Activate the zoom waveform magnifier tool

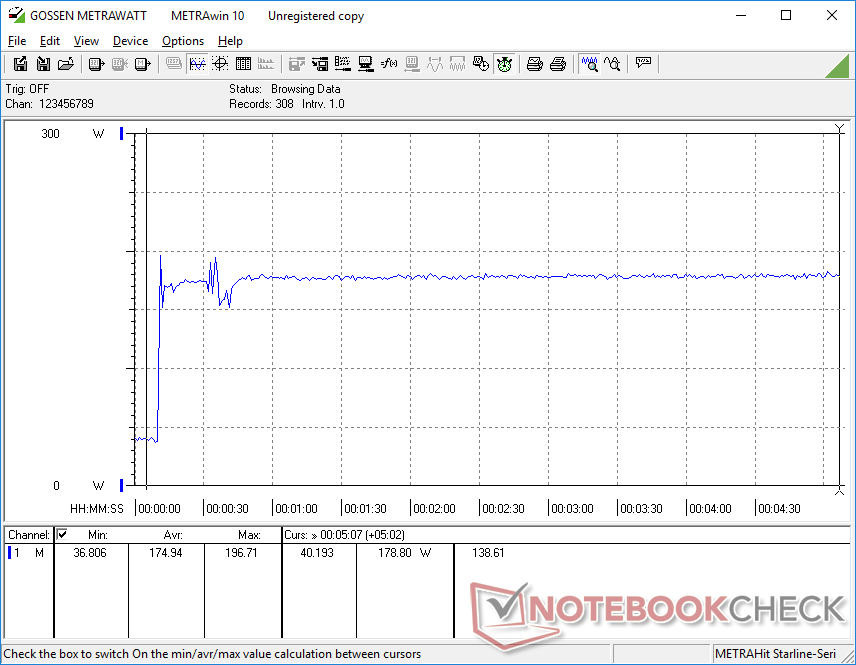589,64
